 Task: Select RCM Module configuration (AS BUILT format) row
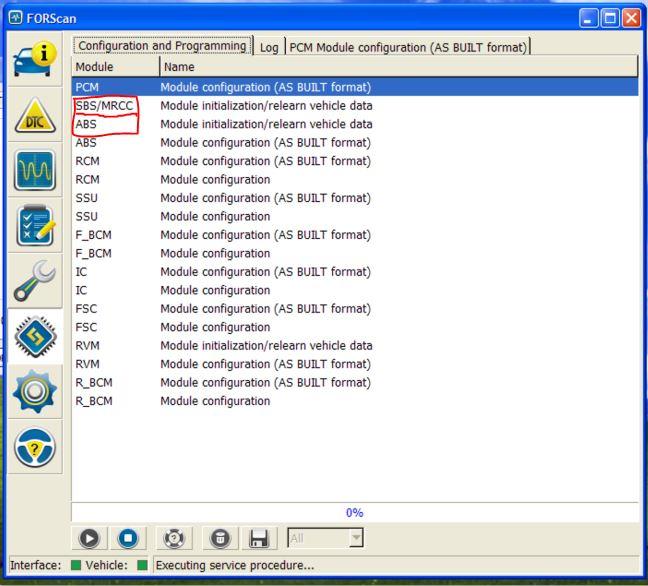[355, 161]
